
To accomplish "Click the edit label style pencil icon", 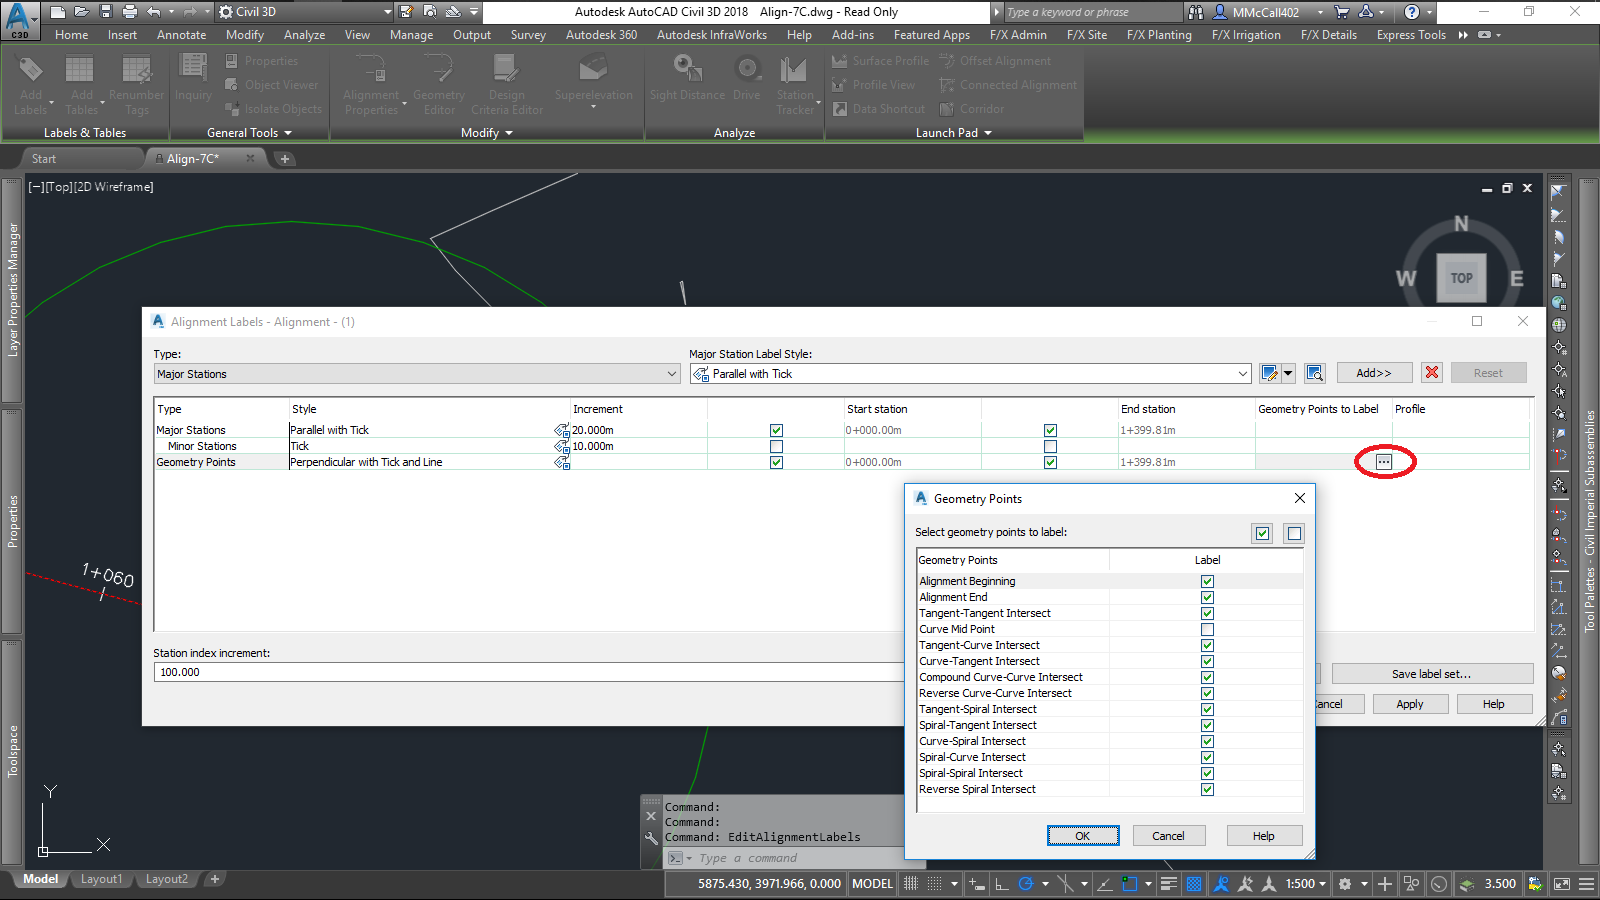I will [1270, 373].
